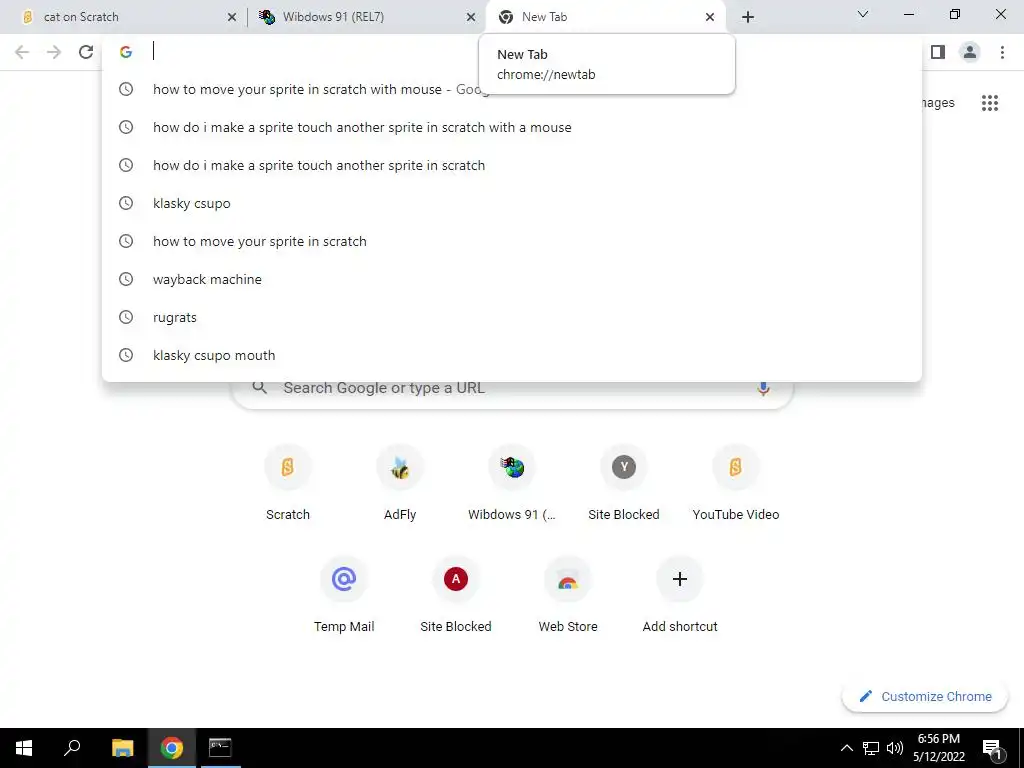Open the notification center icon
Viewport: 1024px width, 768px height.
tap(992, 748)
